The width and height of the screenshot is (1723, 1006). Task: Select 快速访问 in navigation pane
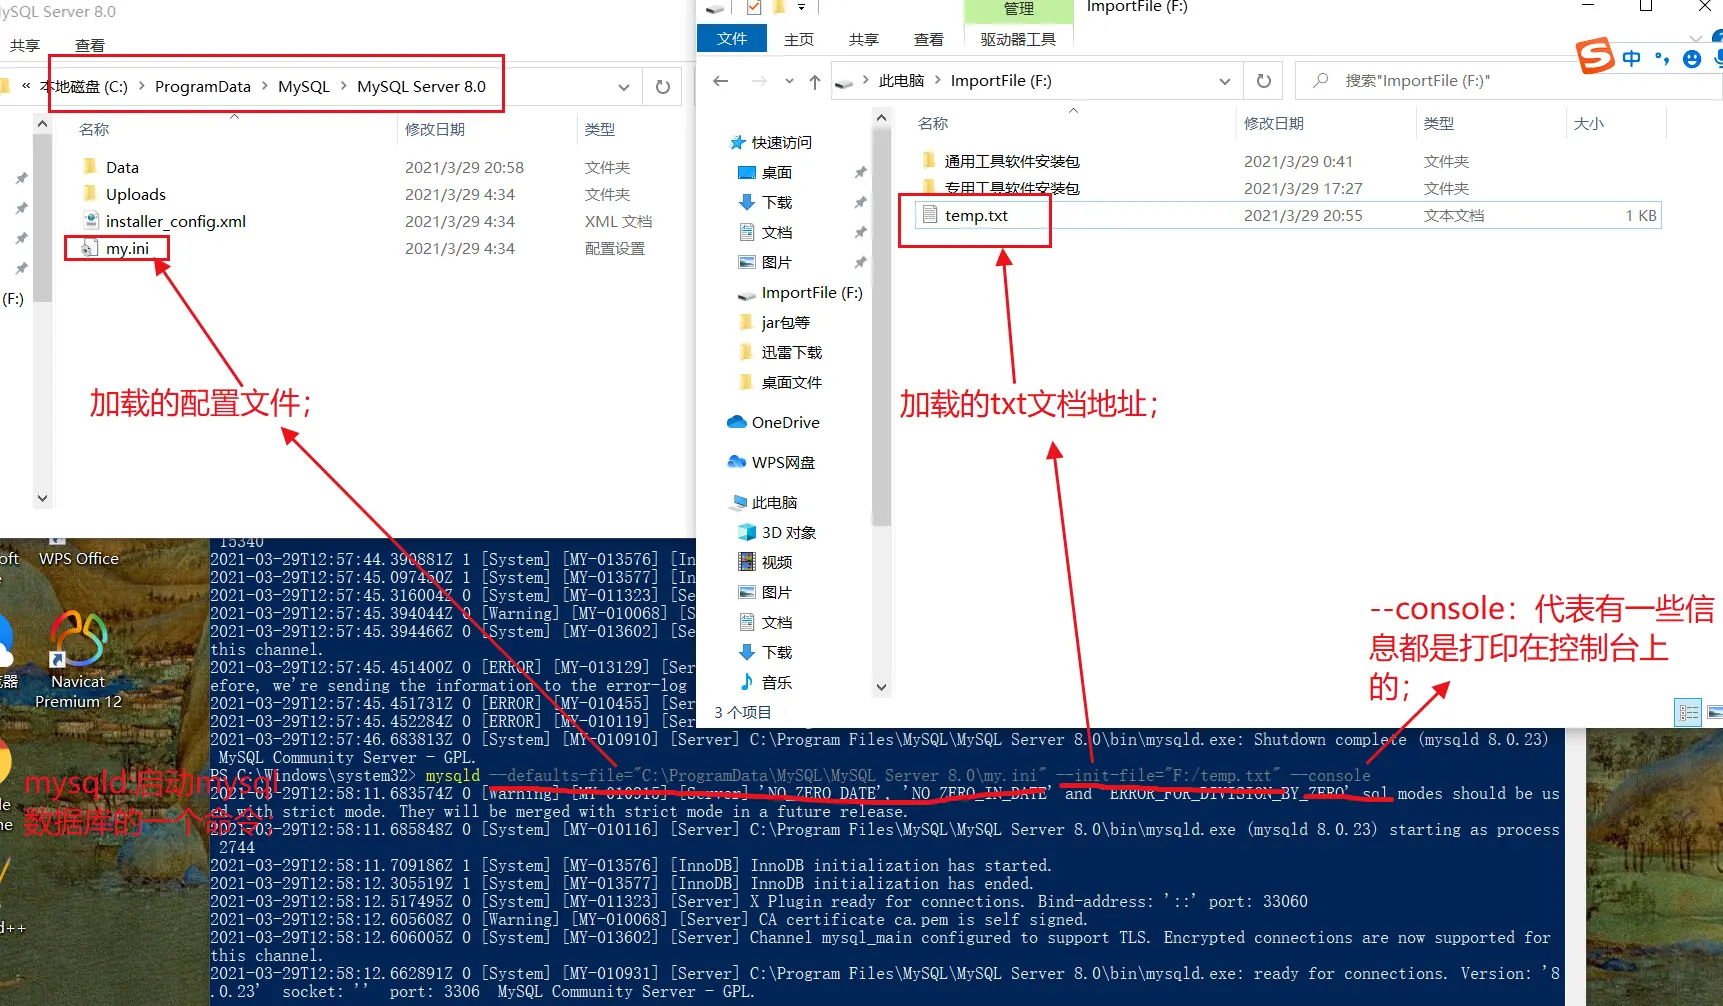point(771,143)
